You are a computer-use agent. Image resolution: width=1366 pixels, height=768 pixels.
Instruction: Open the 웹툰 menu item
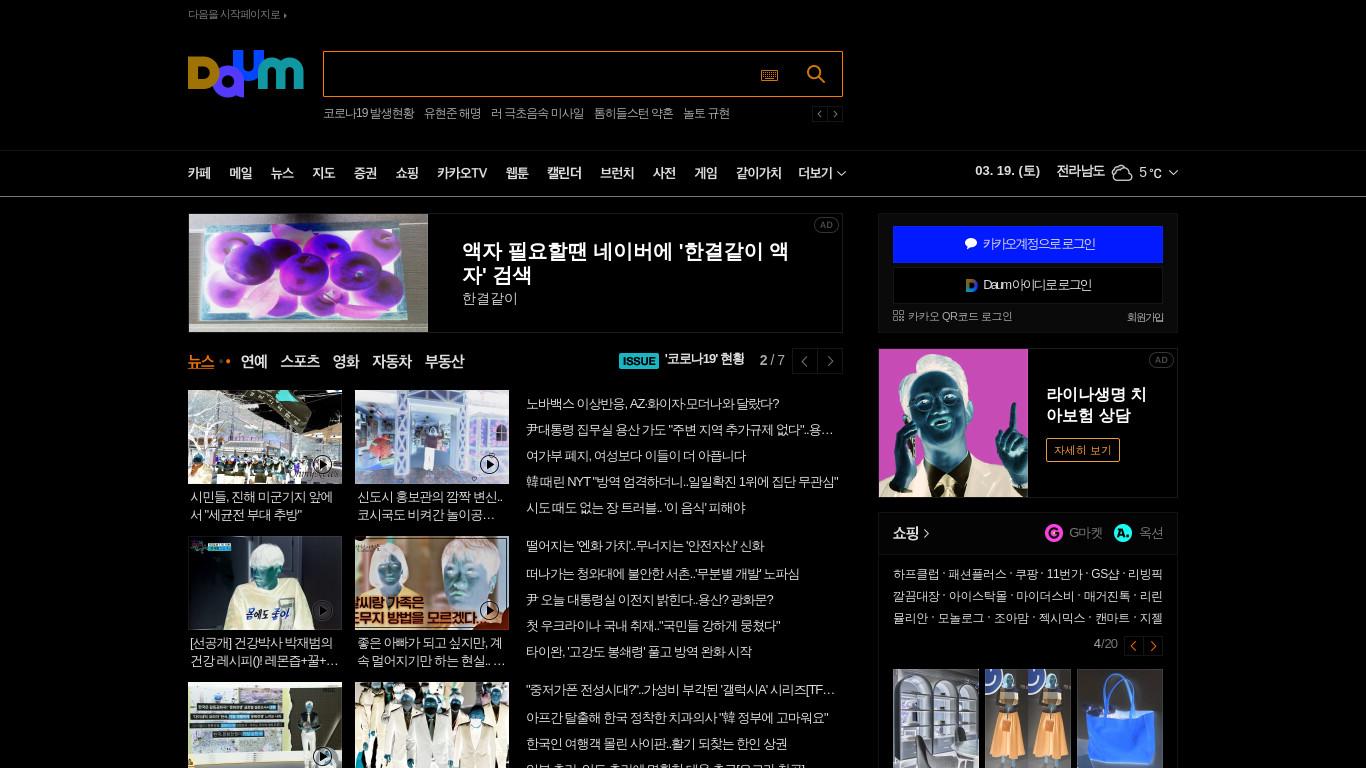tap(517, 173)
